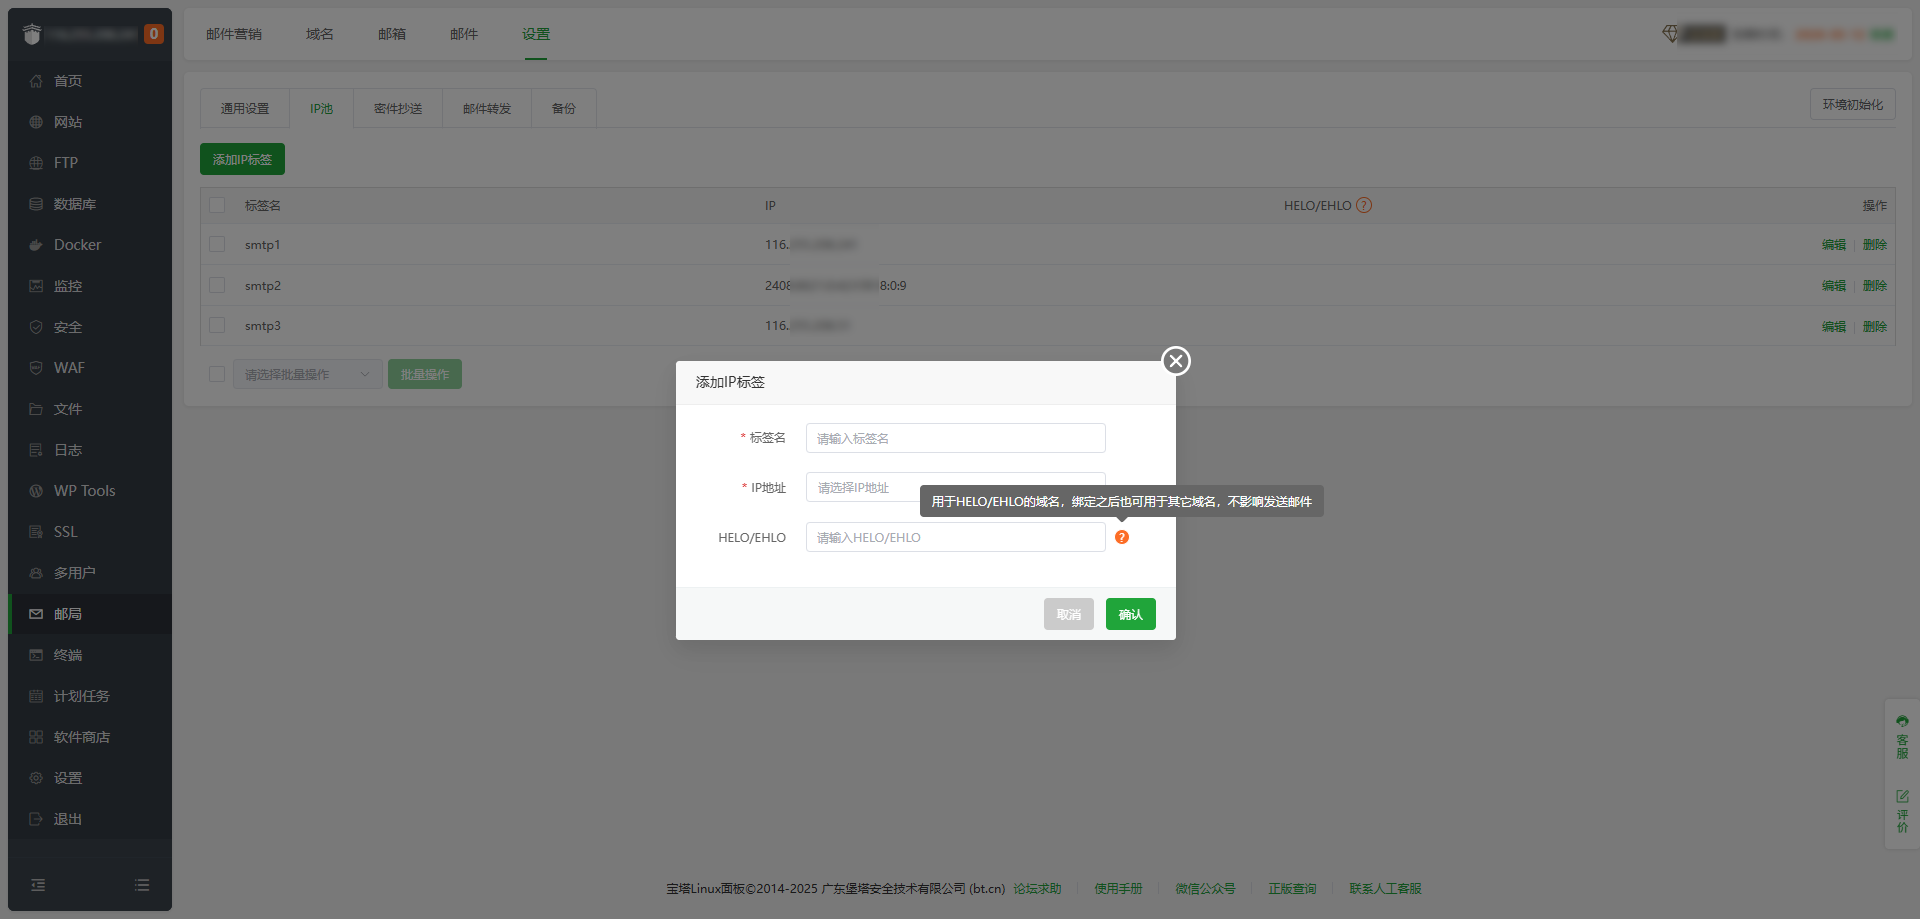This screenshot has width=1920, height=919.
Task: Click the 标签名 input field
Action: 955,438
